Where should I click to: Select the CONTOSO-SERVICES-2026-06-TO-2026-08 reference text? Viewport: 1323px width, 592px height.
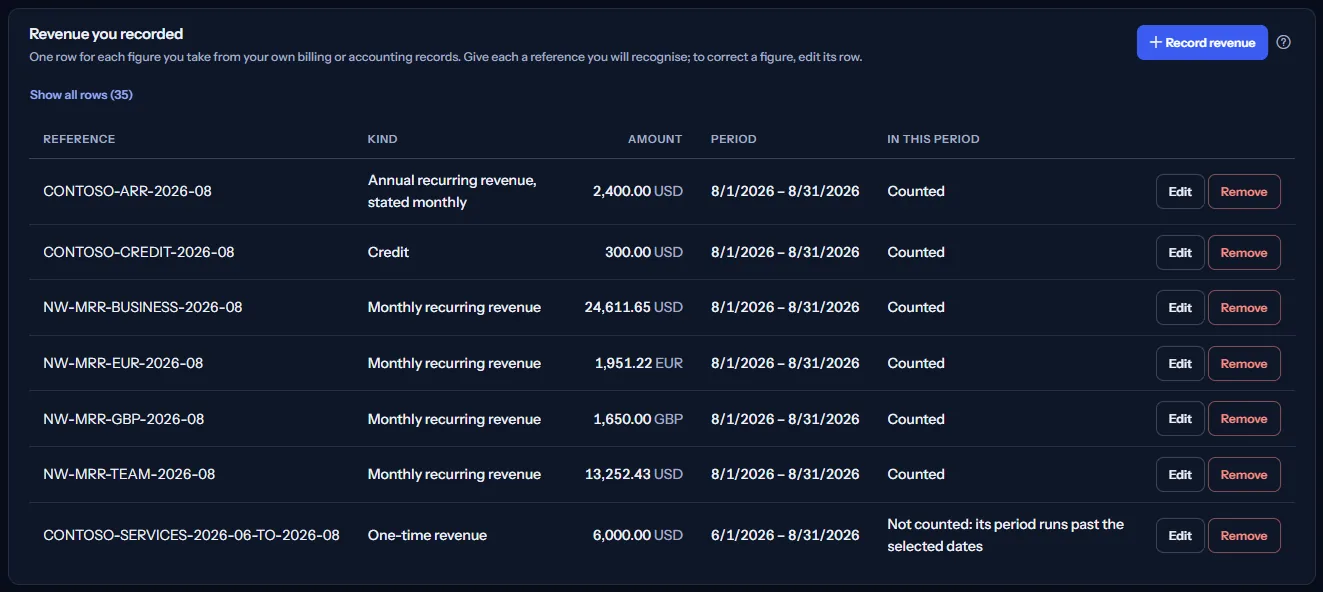(191, 535)
